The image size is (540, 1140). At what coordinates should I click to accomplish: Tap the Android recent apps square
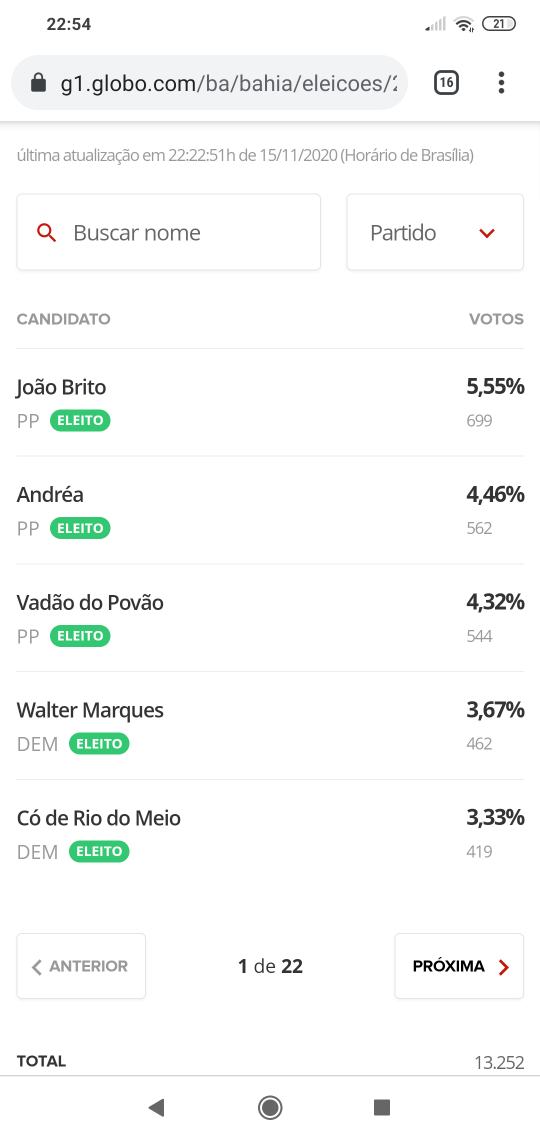[382, 1107]
